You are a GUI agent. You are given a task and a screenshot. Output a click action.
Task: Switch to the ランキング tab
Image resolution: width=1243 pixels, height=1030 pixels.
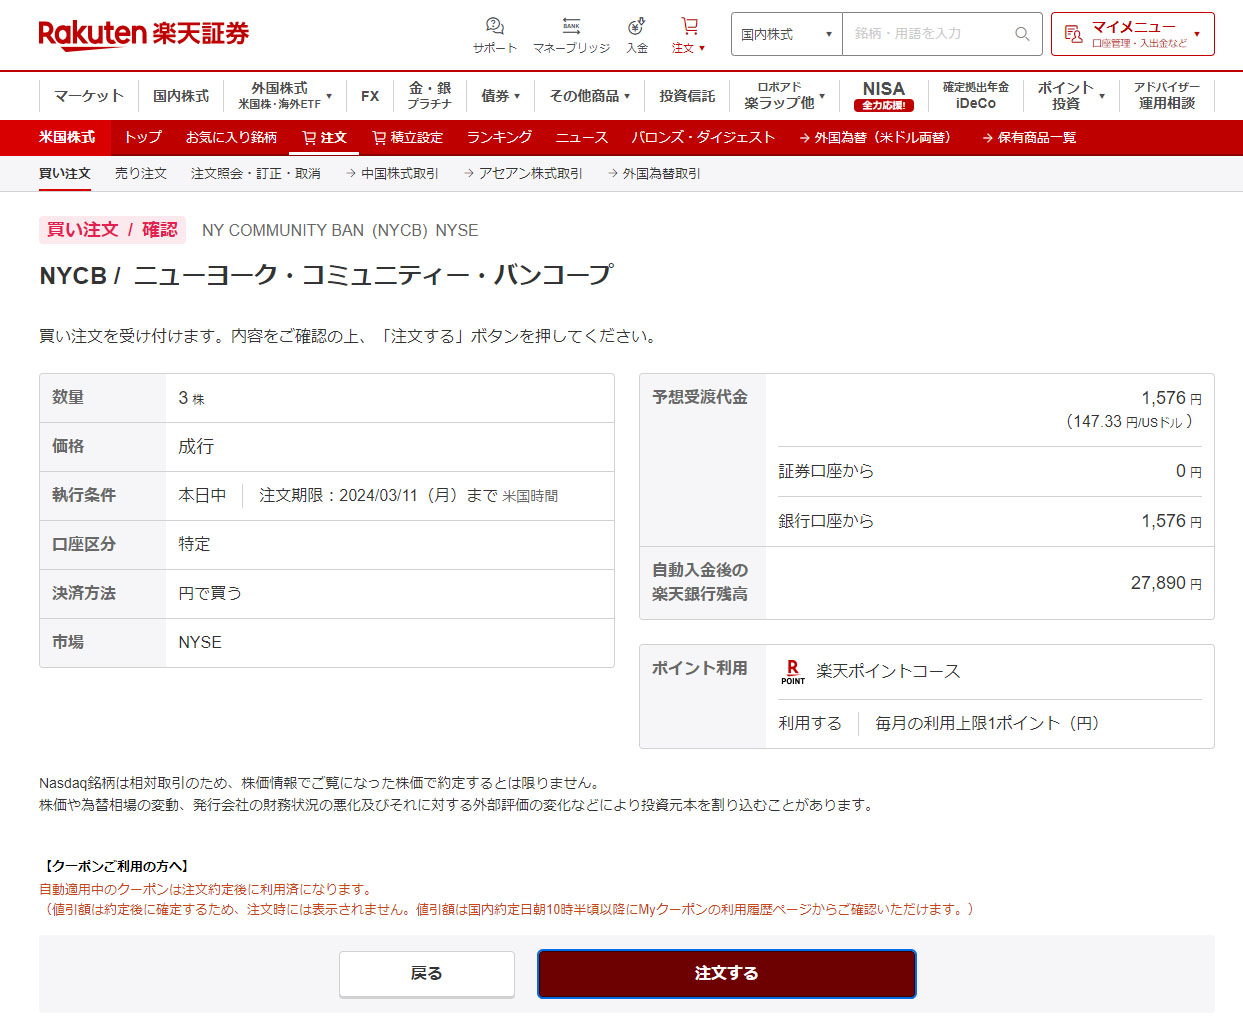click(x=499, y=138)
